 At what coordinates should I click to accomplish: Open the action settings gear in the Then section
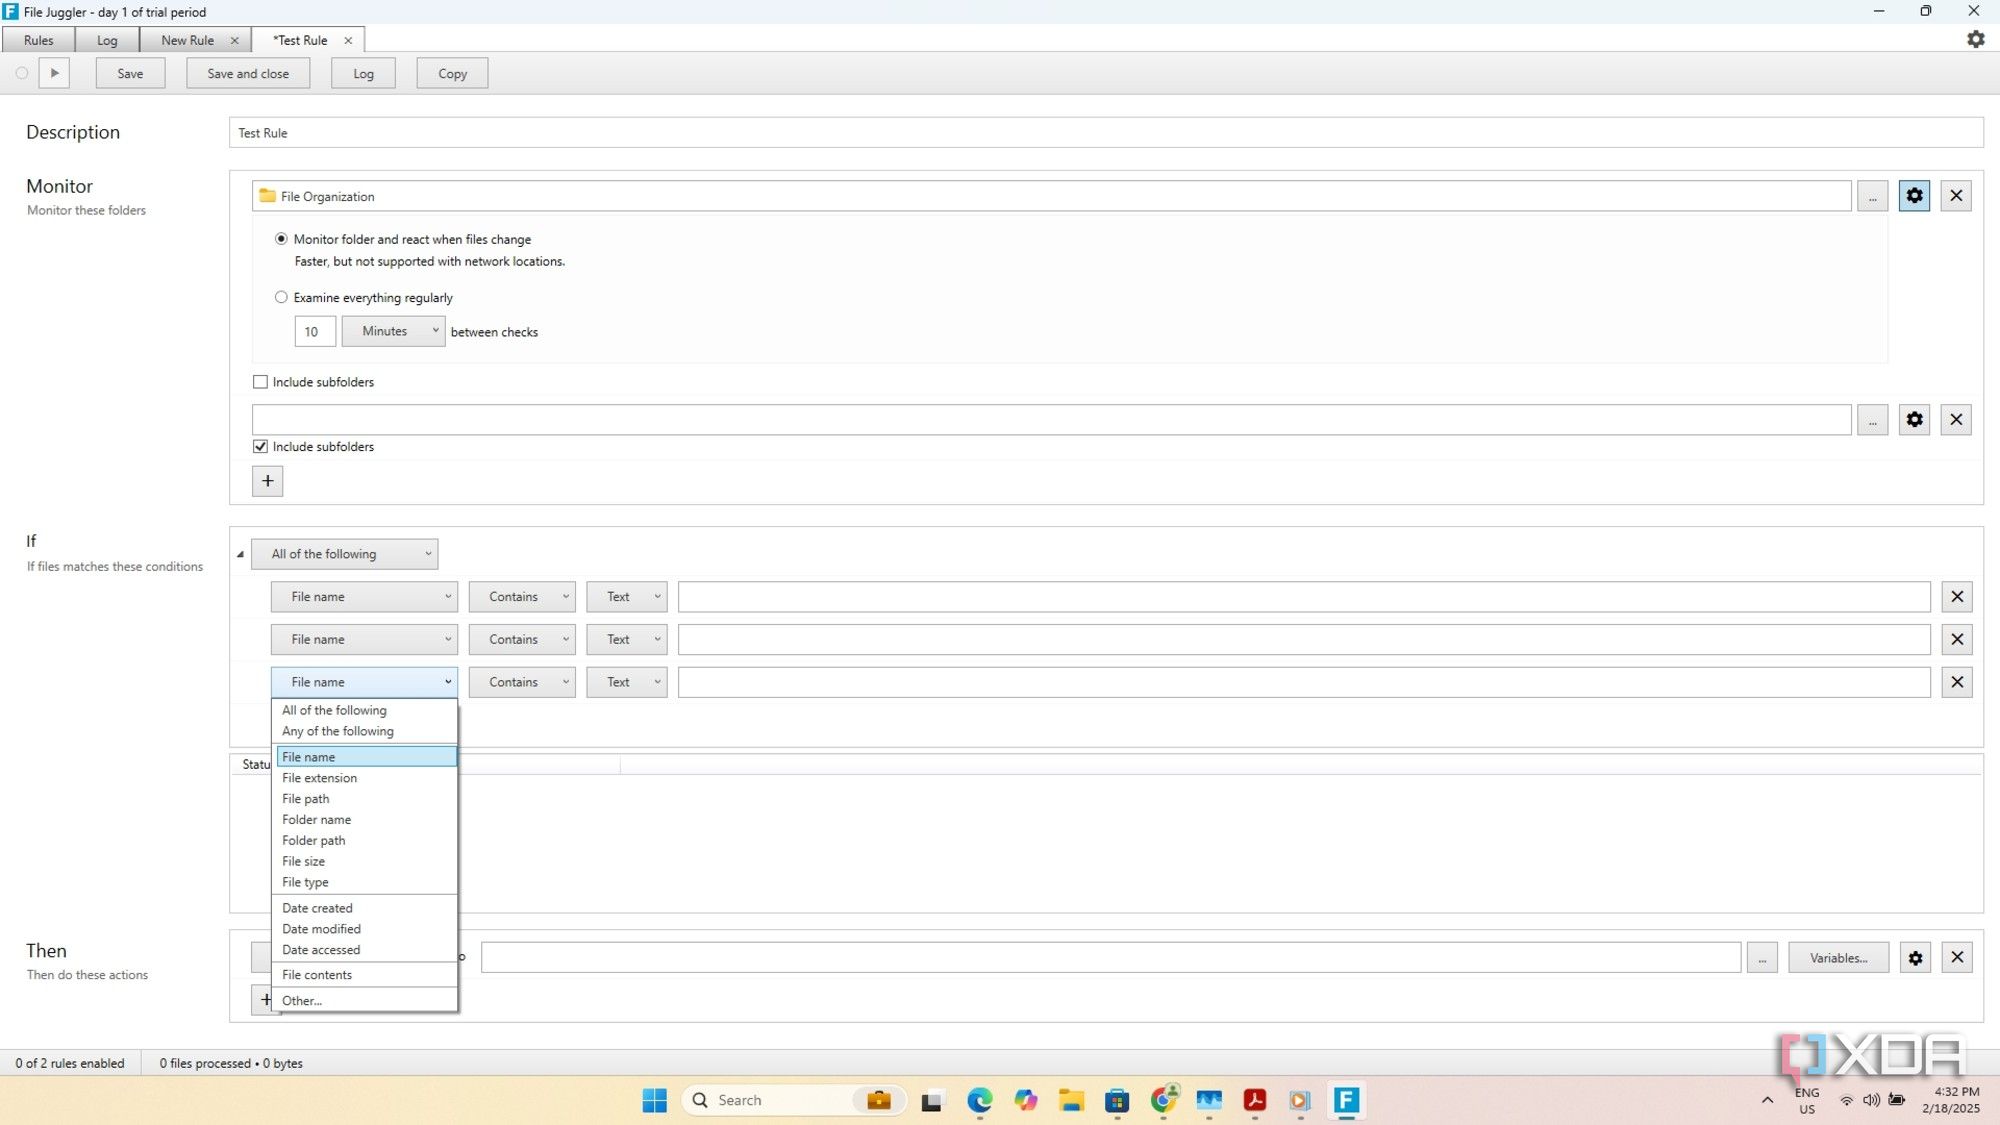tap(1915, 957)
